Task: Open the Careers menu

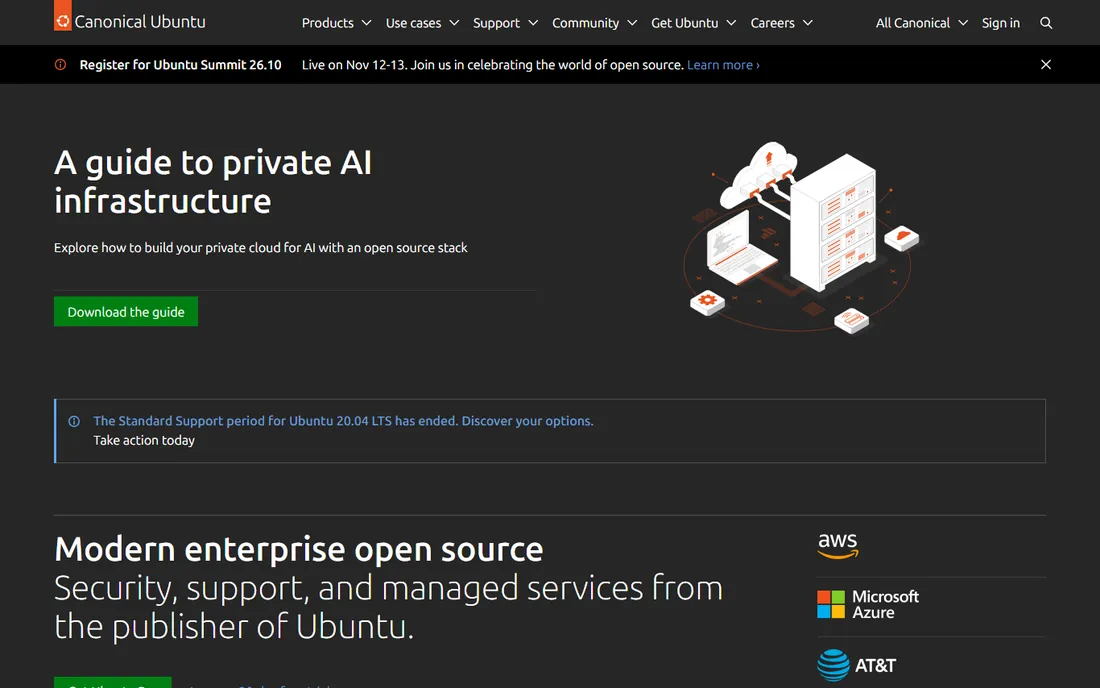Action: (x=782, y=23)
